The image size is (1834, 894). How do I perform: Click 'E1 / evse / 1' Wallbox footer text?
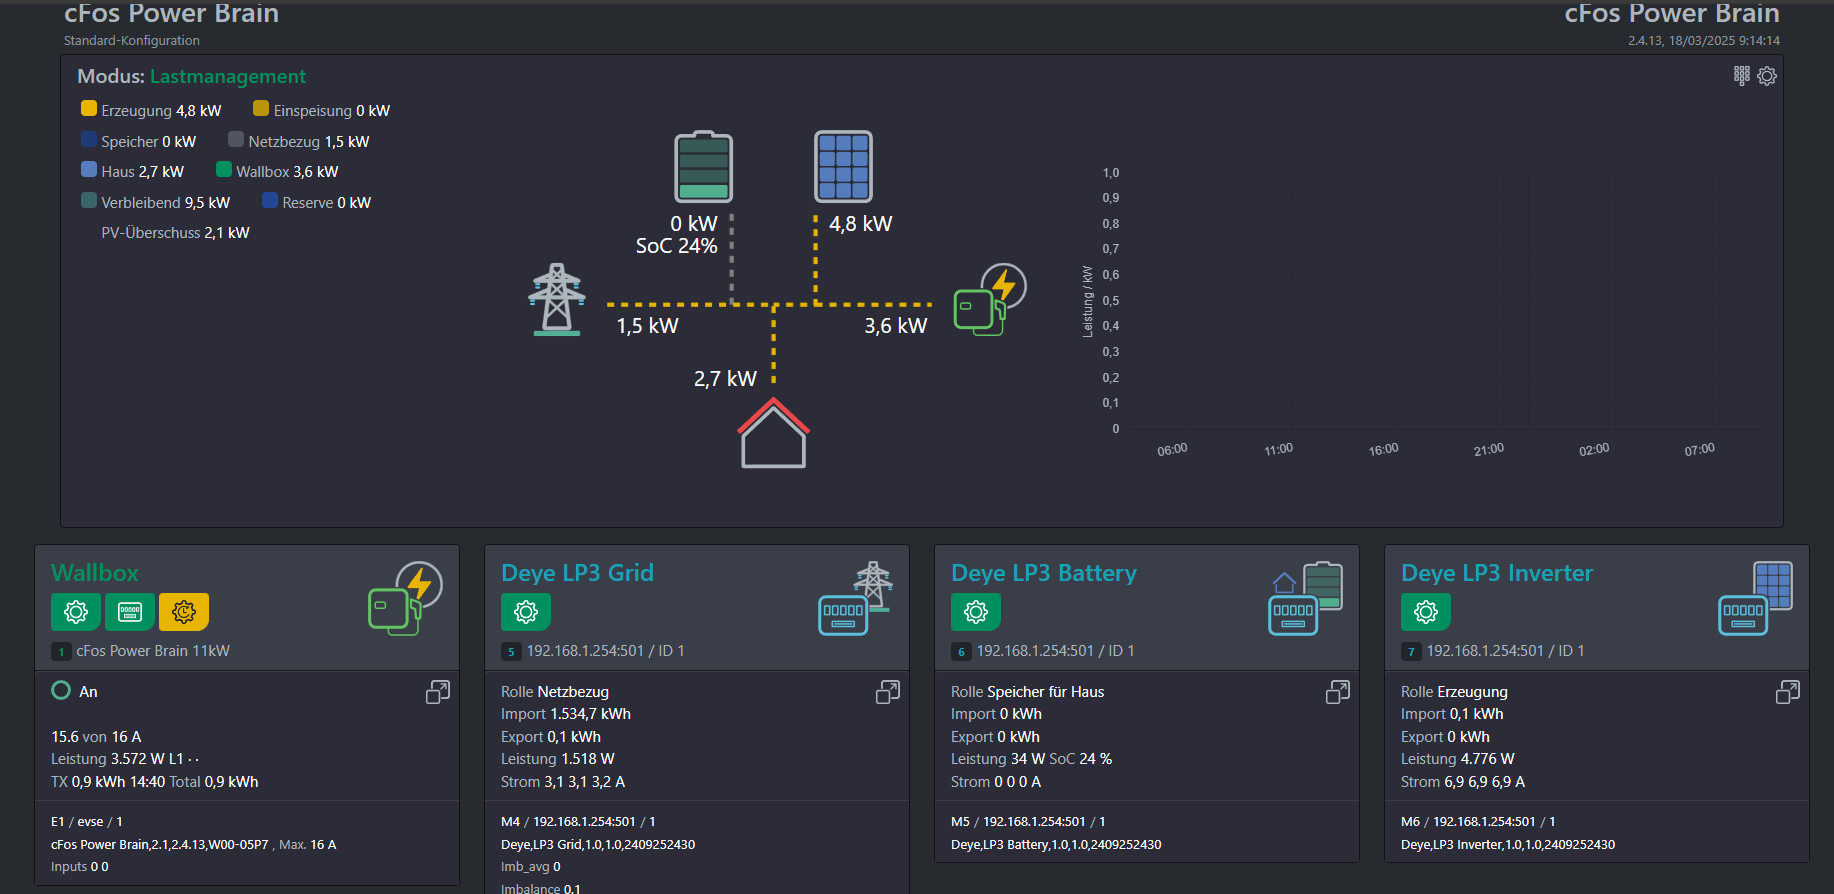[87, 822]
